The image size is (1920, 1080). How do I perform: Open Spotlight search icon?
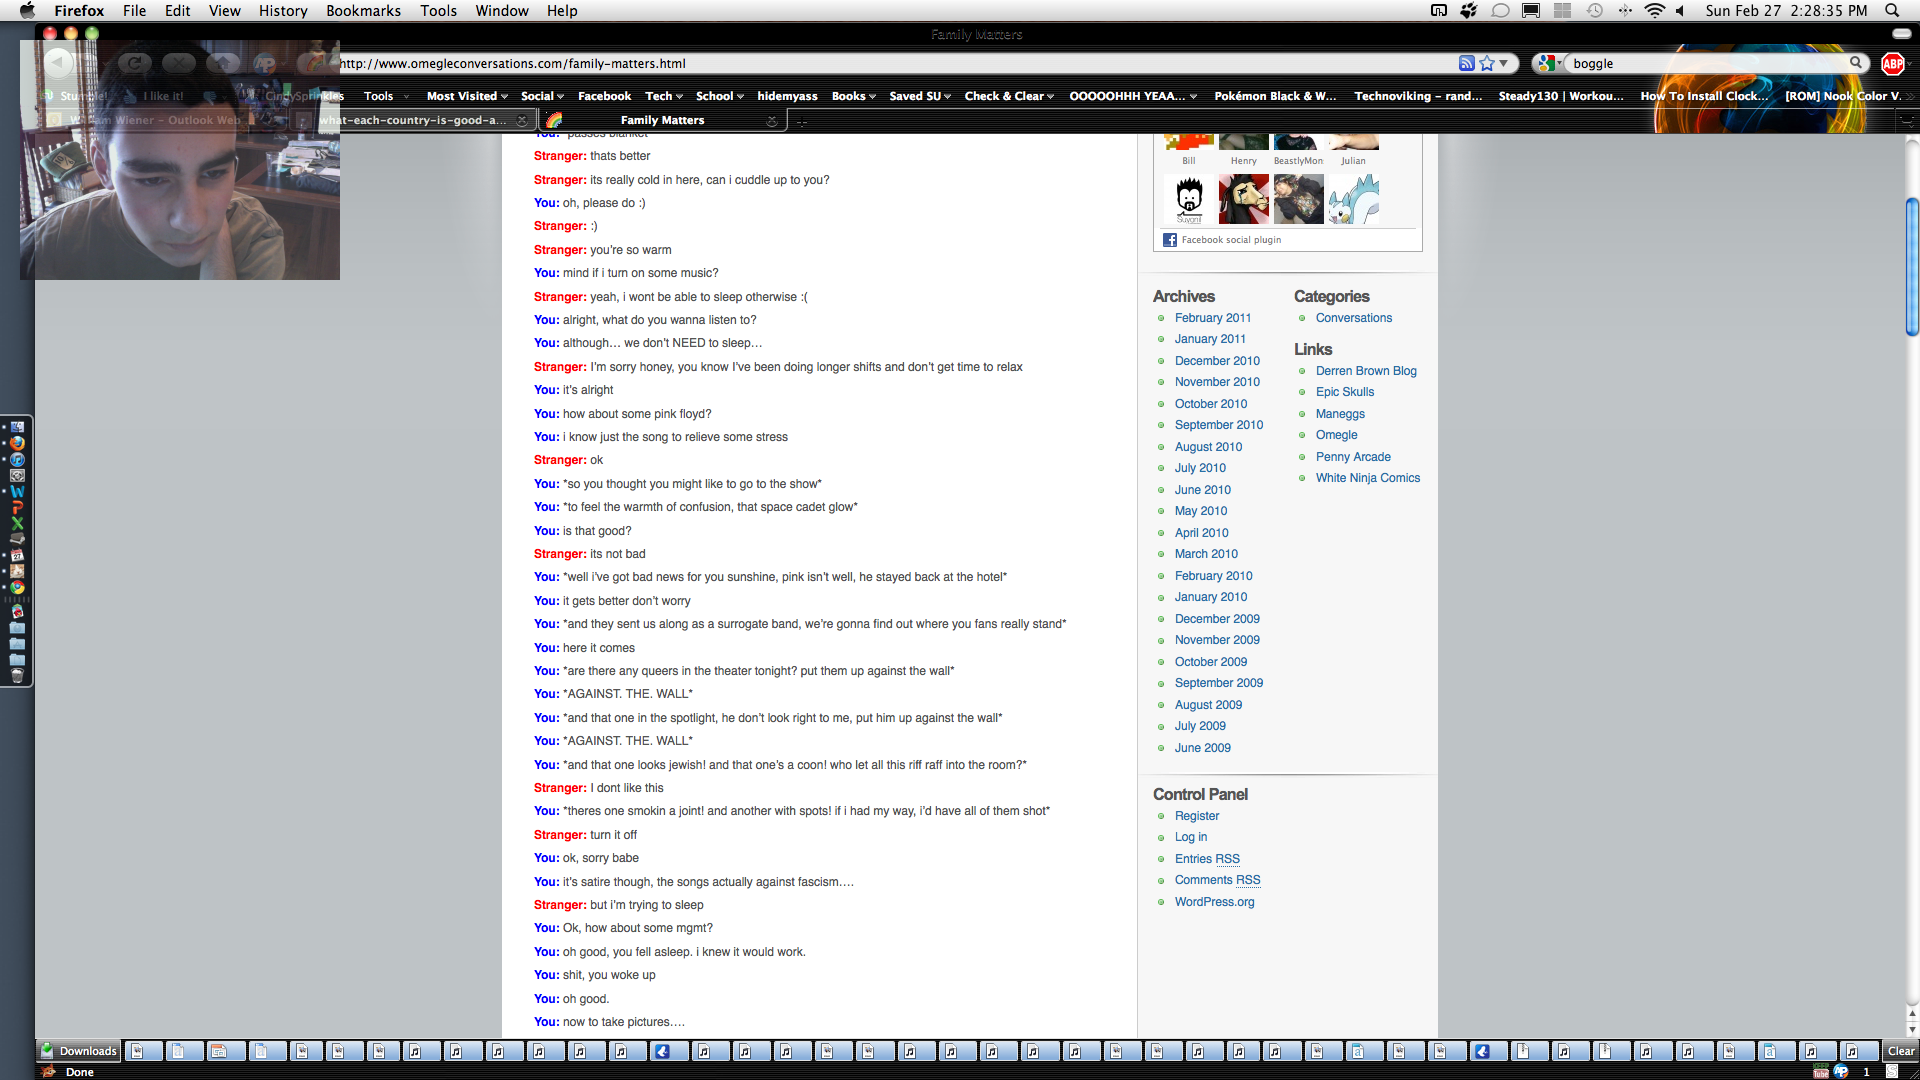click(x=1892, y=11)
